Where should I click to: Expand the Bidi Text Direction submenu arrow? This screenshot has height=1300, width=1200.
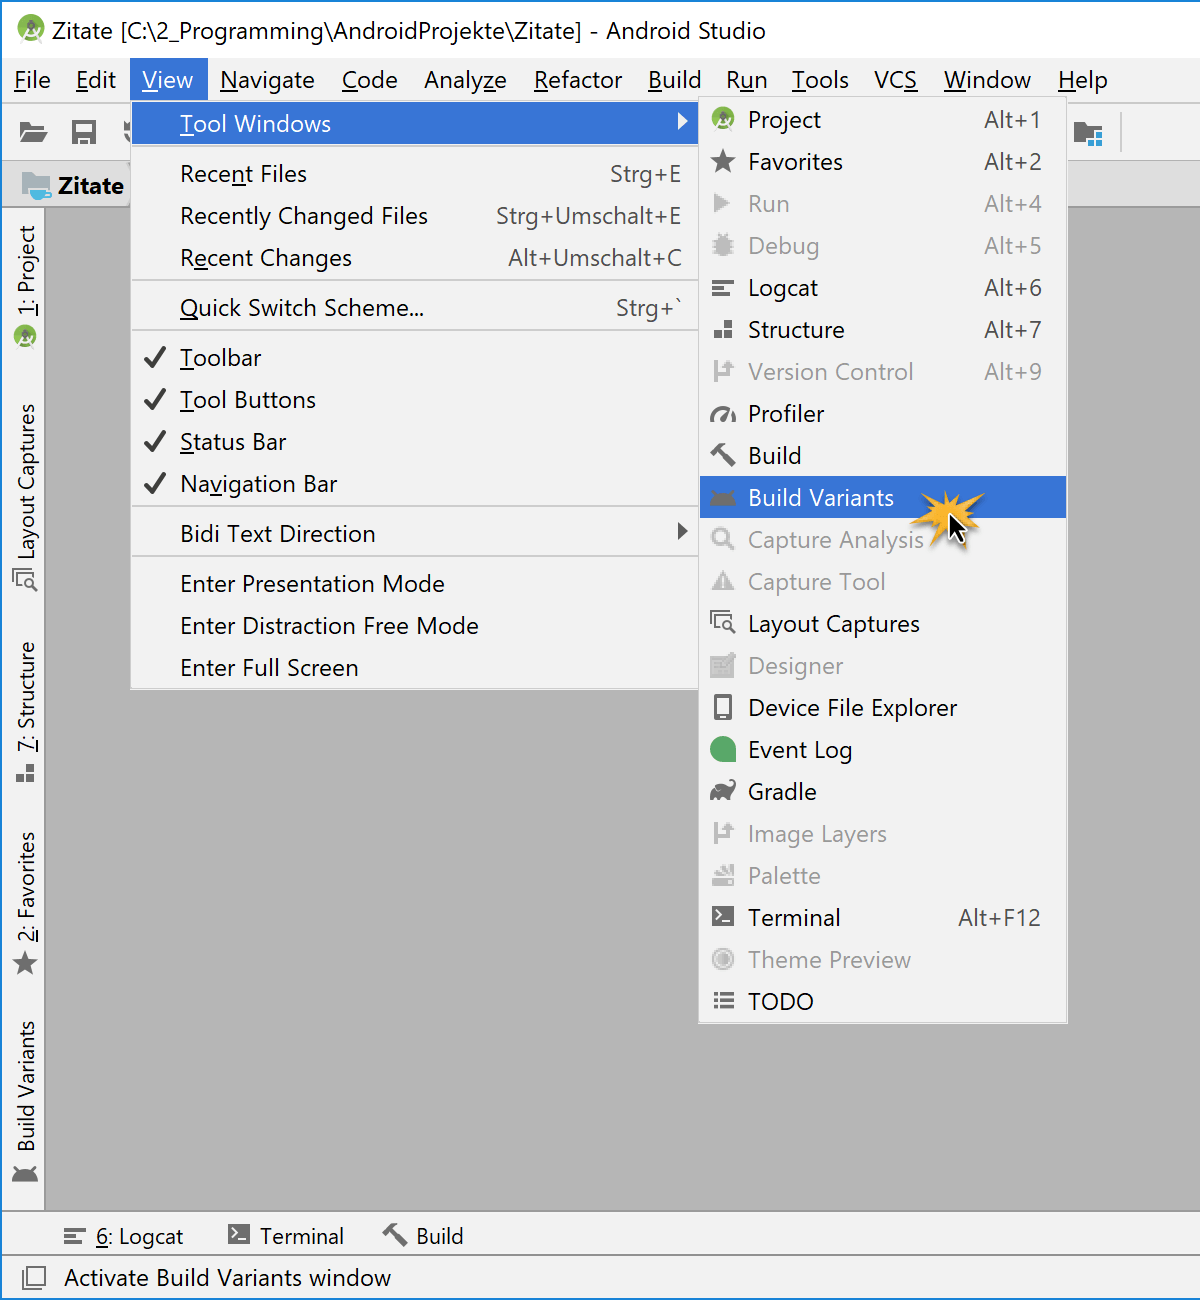coord(682,531)
